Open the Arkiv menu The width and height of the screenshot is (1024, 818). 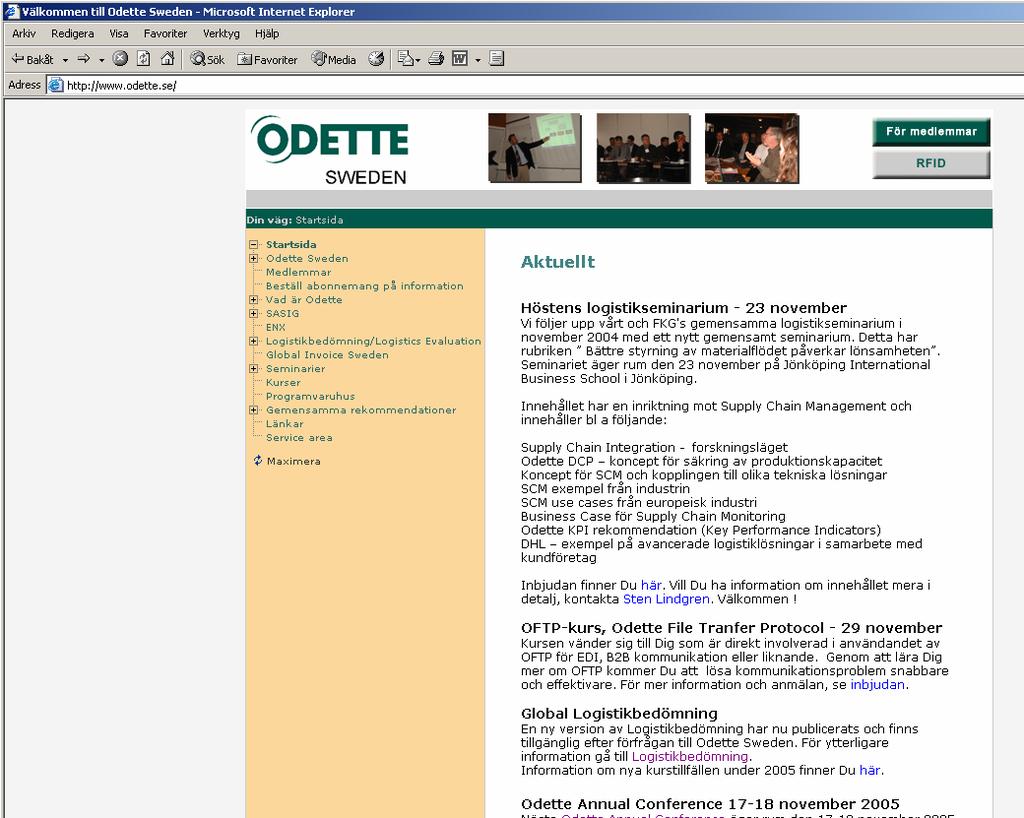(24, 33)
